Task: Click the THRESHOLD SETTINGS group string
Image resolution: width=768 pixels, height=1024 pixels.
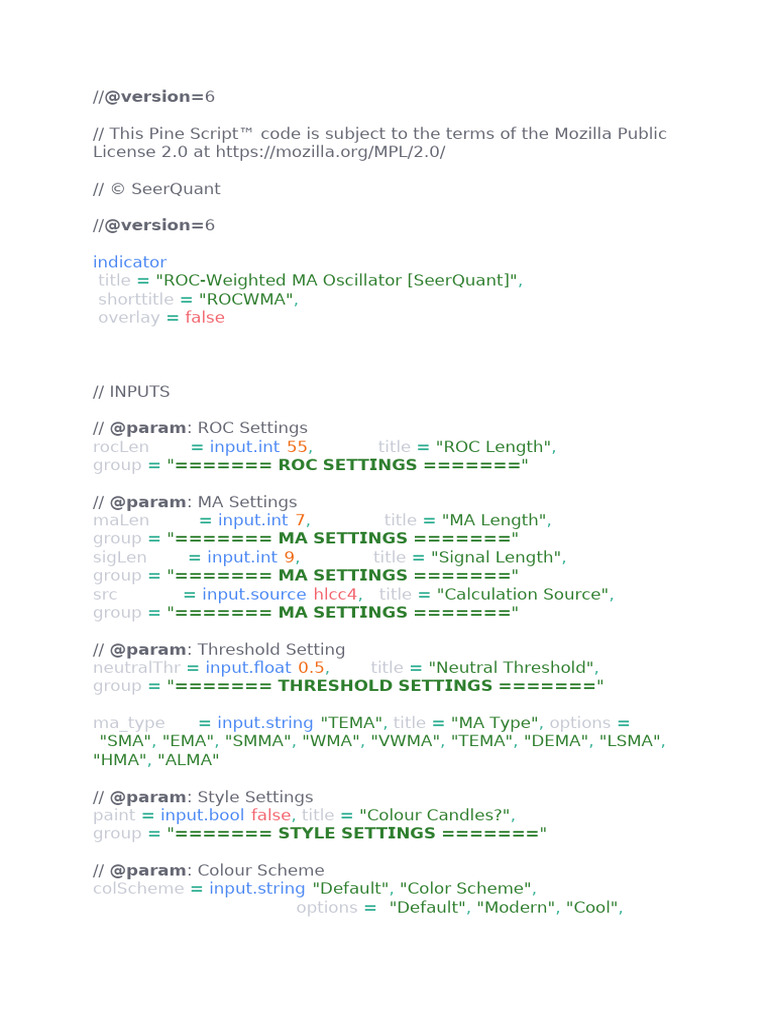Action: click(385, 686)
